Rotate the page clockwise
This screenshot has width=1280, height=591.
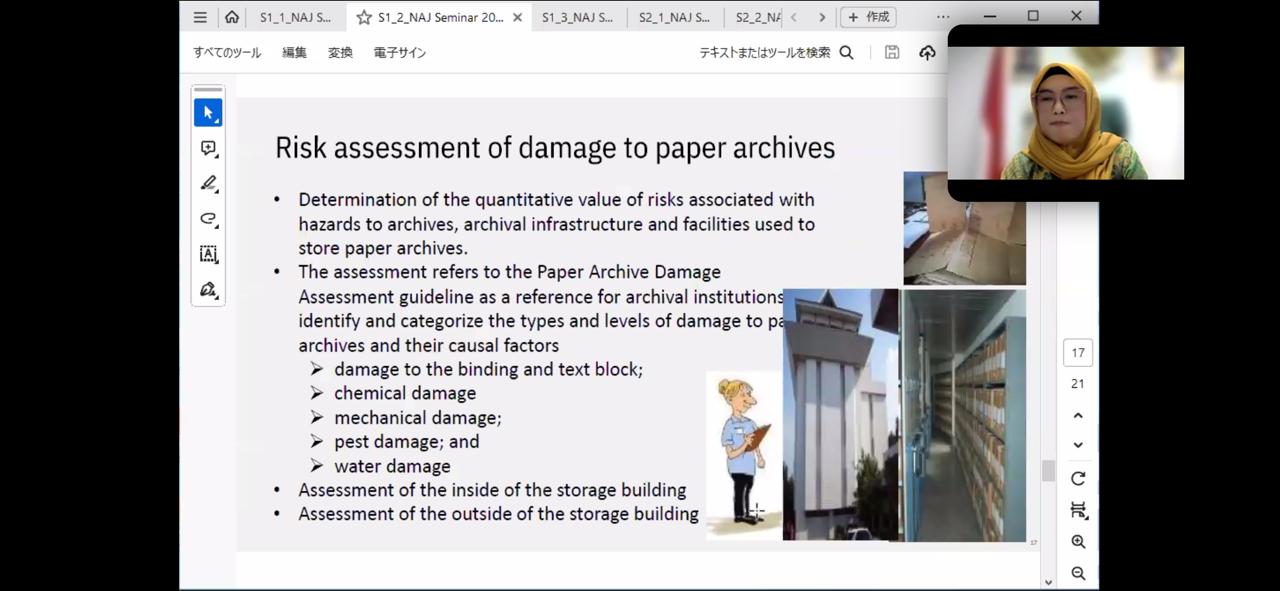(x=1078, y=478)
